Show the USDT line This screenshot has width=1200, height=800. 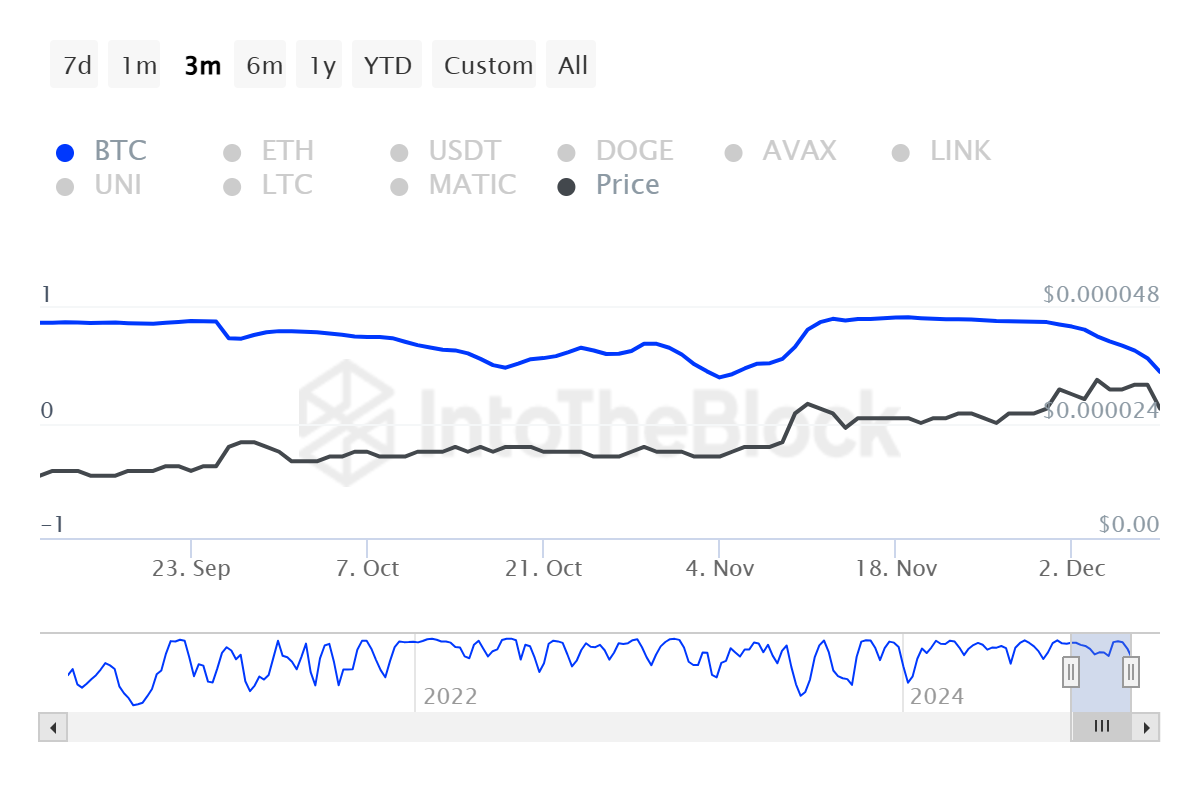click(x=450, y=150)
